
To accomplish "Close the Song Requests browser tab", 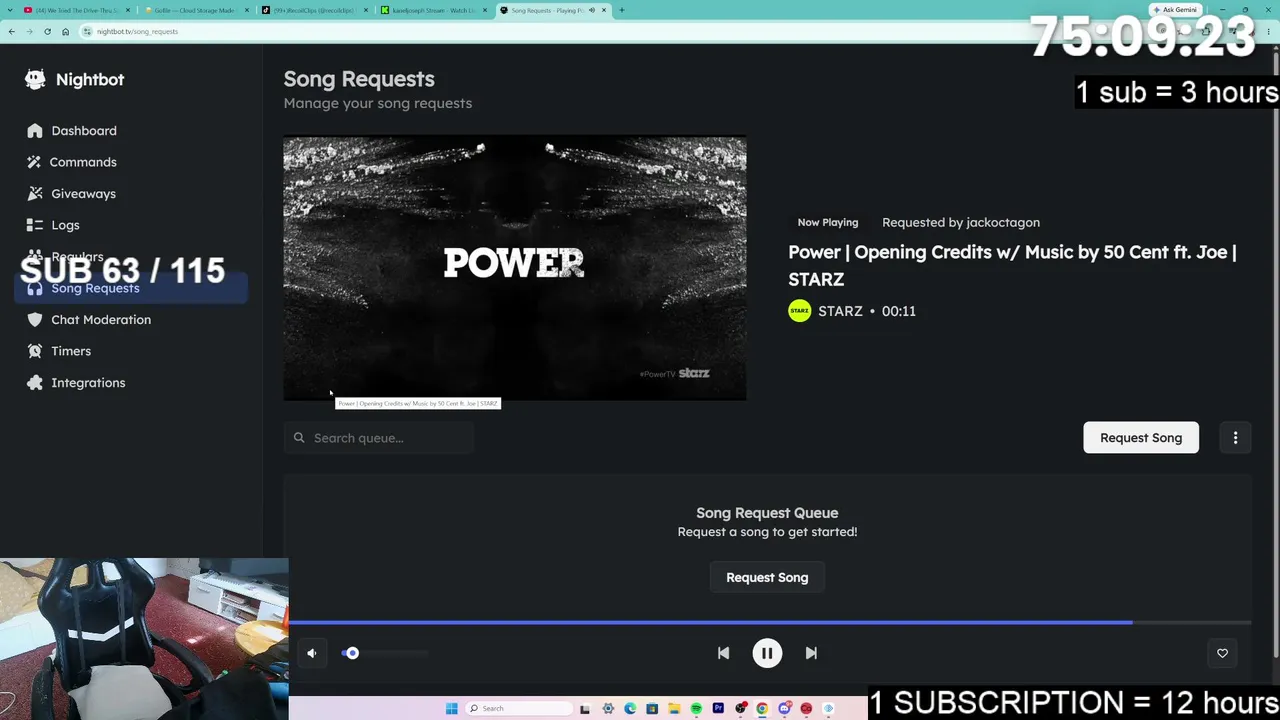I will (x=604, y=10).
